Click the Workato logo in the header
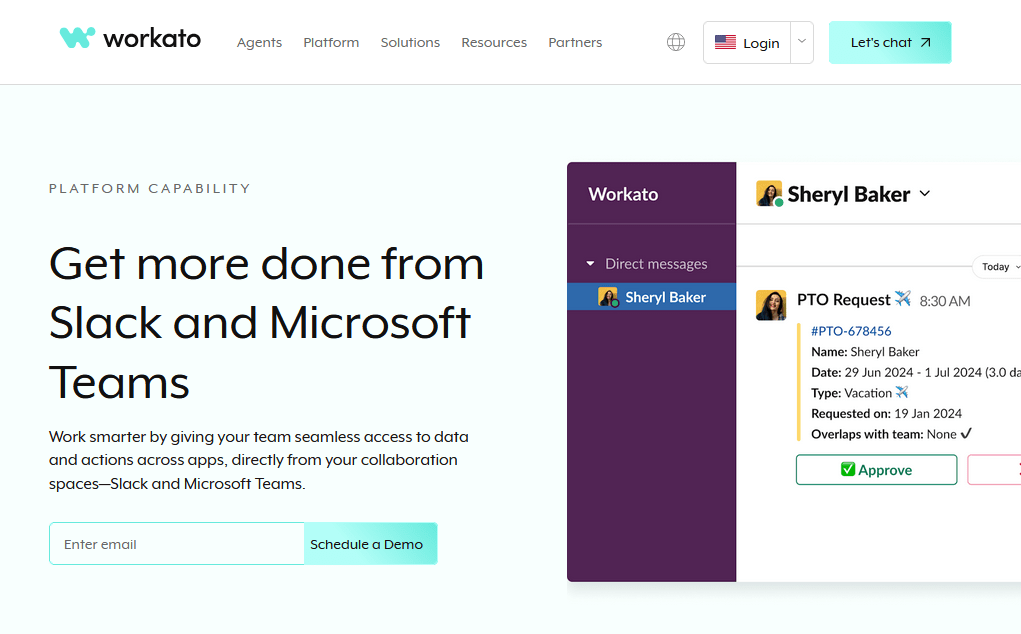Image resolution: width=1021 pixels, height=634 pixels. [130, 39]
